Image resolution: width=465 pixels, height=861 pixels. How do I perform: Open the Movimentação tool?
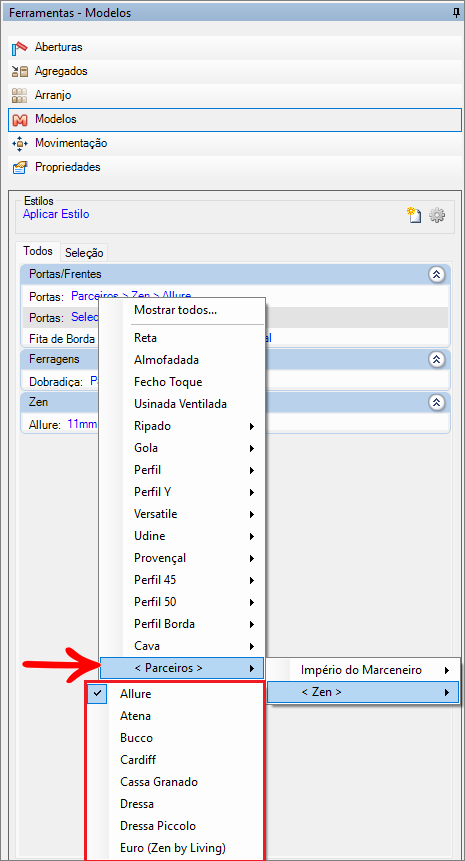tap(235, 143)
